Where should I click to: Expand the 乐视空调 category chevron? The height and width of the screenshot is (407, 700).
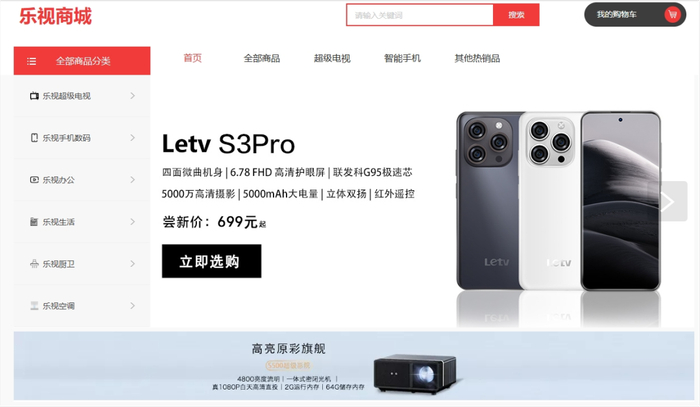(133, 306)
